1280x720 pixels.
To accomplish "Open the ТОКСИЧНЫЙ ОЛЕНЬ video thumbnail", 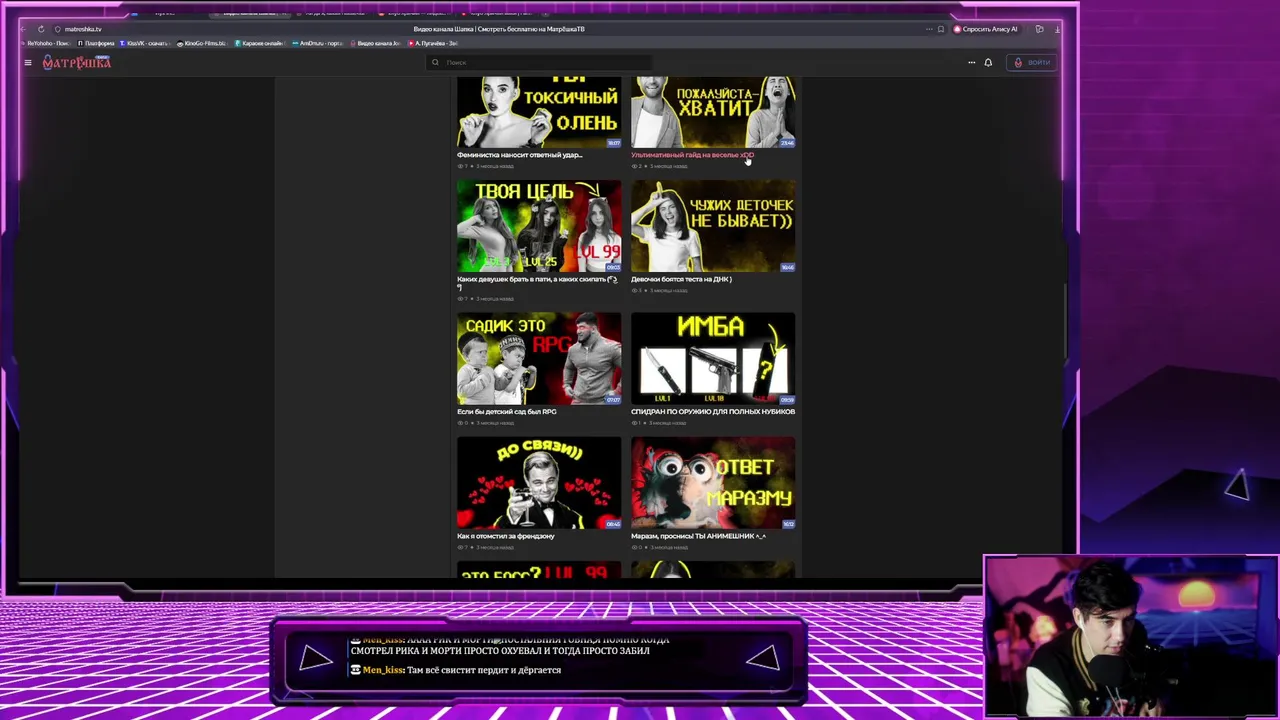I will point(539,112).
